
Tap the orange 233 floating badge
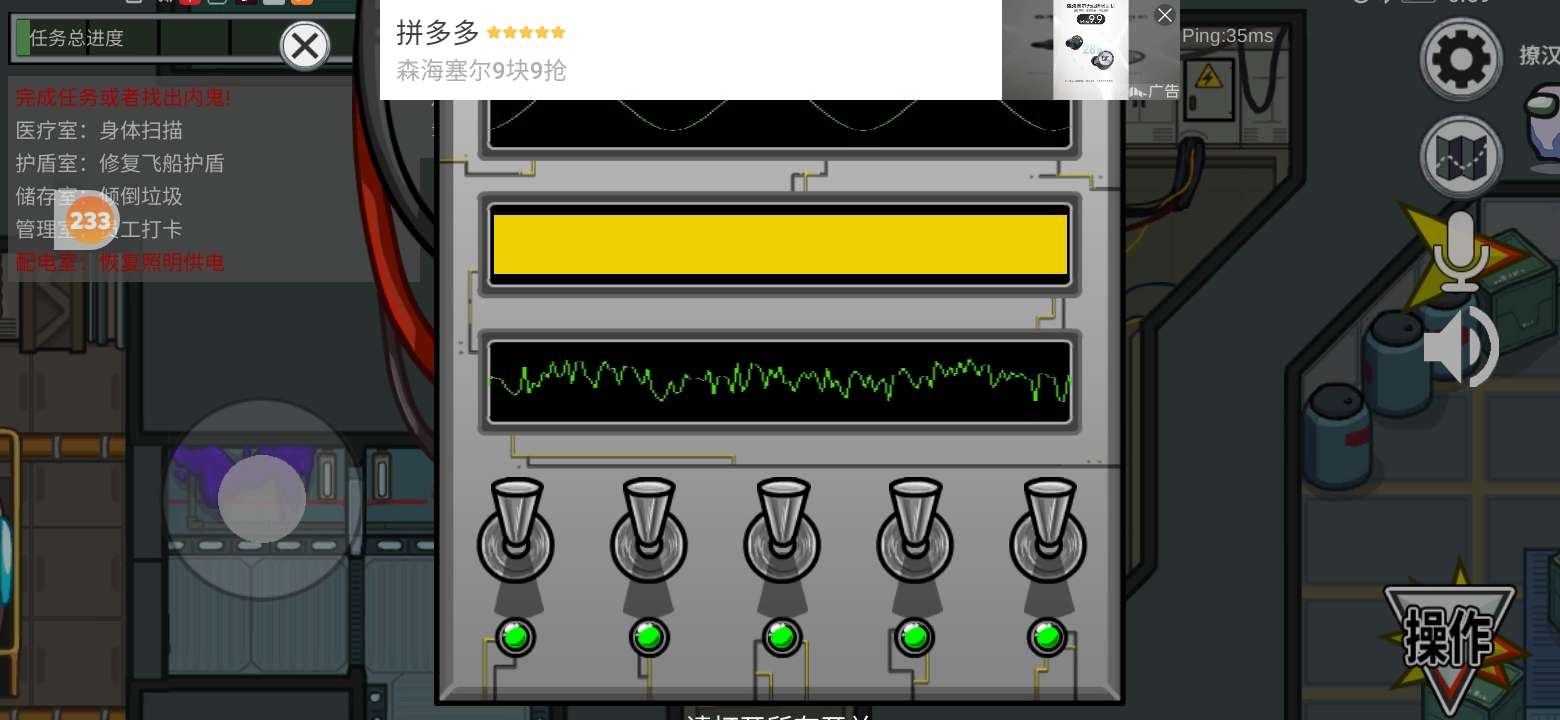click(x=90, y=221)
